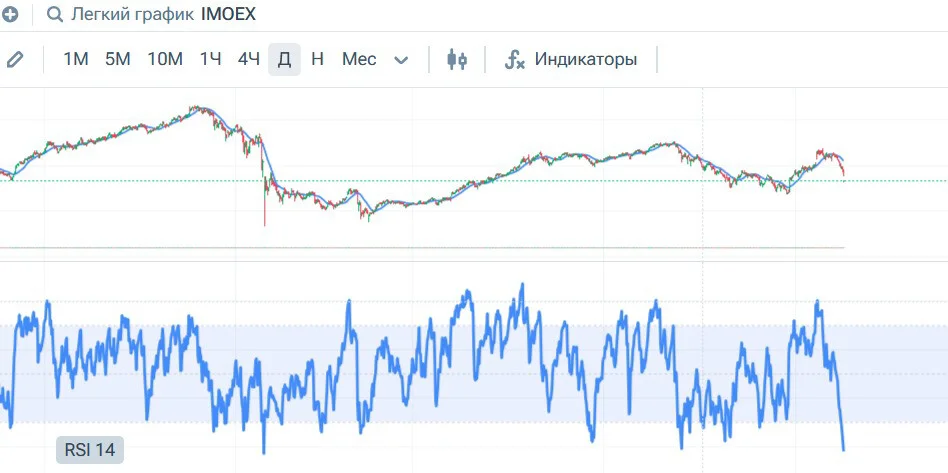The image size is (948, 473).
Task: Click the fx indicators icon
Action: click(515, 59)
